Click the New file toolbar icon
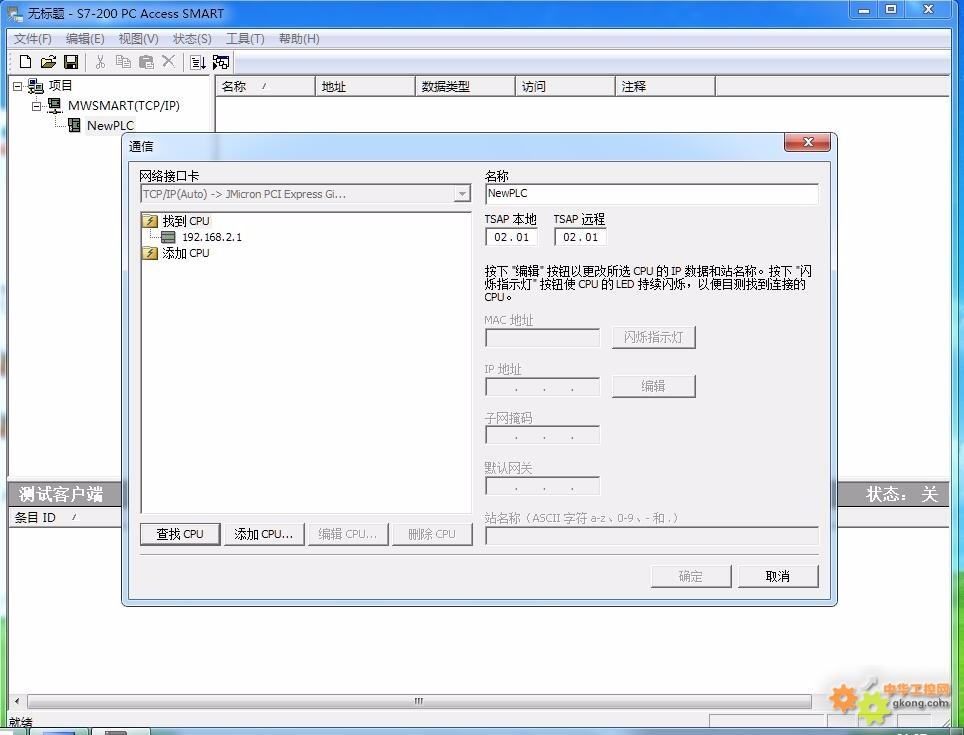Viewport: 964px width, 735px height. coord(25,61)
